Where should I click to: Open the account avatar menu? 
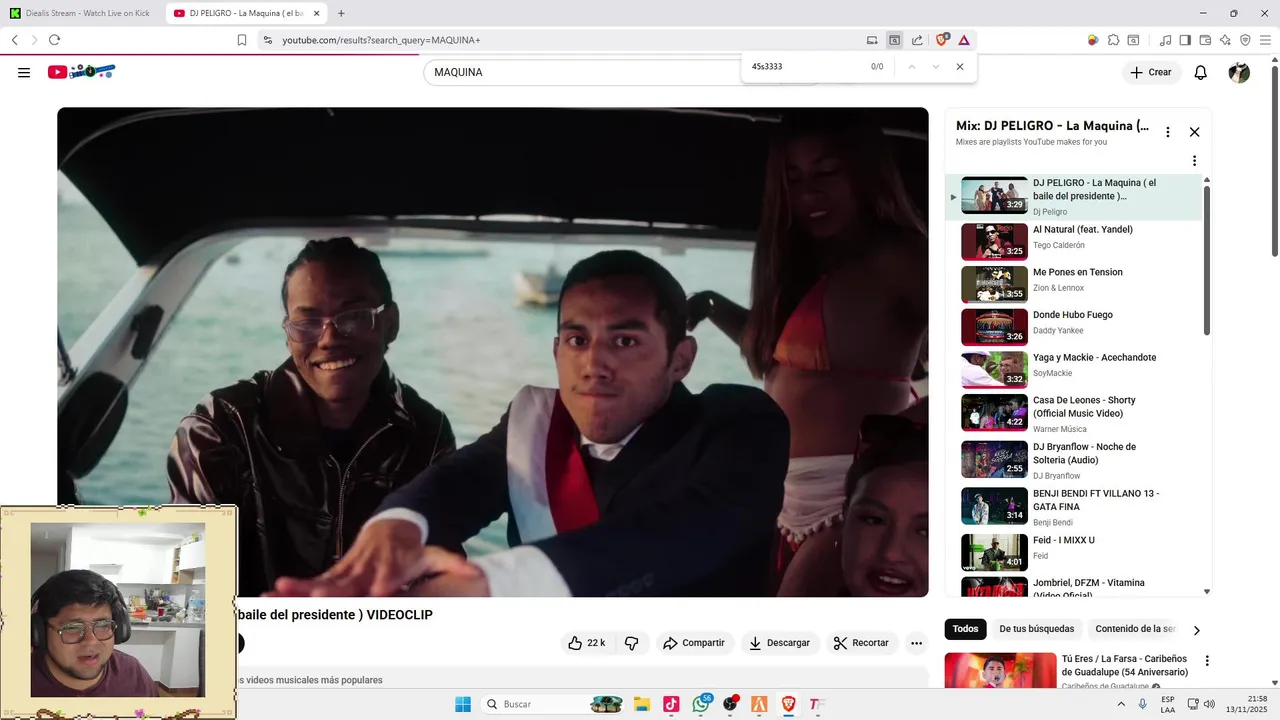1239,72
